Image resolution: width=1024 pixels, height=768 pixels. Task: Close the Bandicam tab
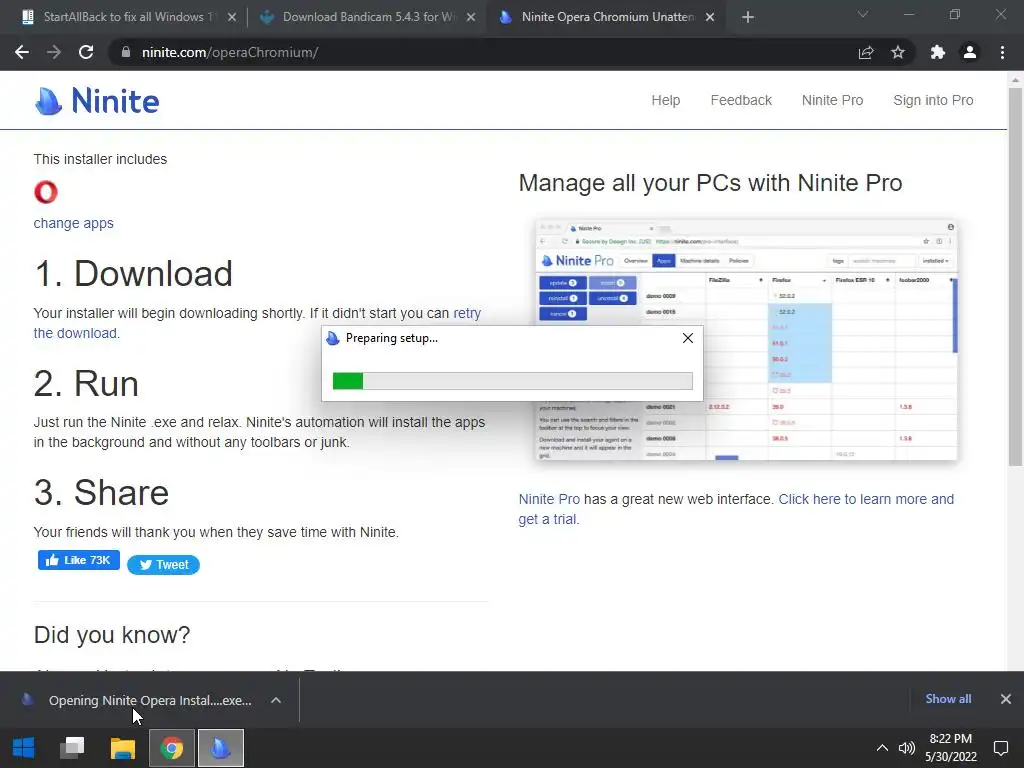pyautogui.click(x=471, y=17)
